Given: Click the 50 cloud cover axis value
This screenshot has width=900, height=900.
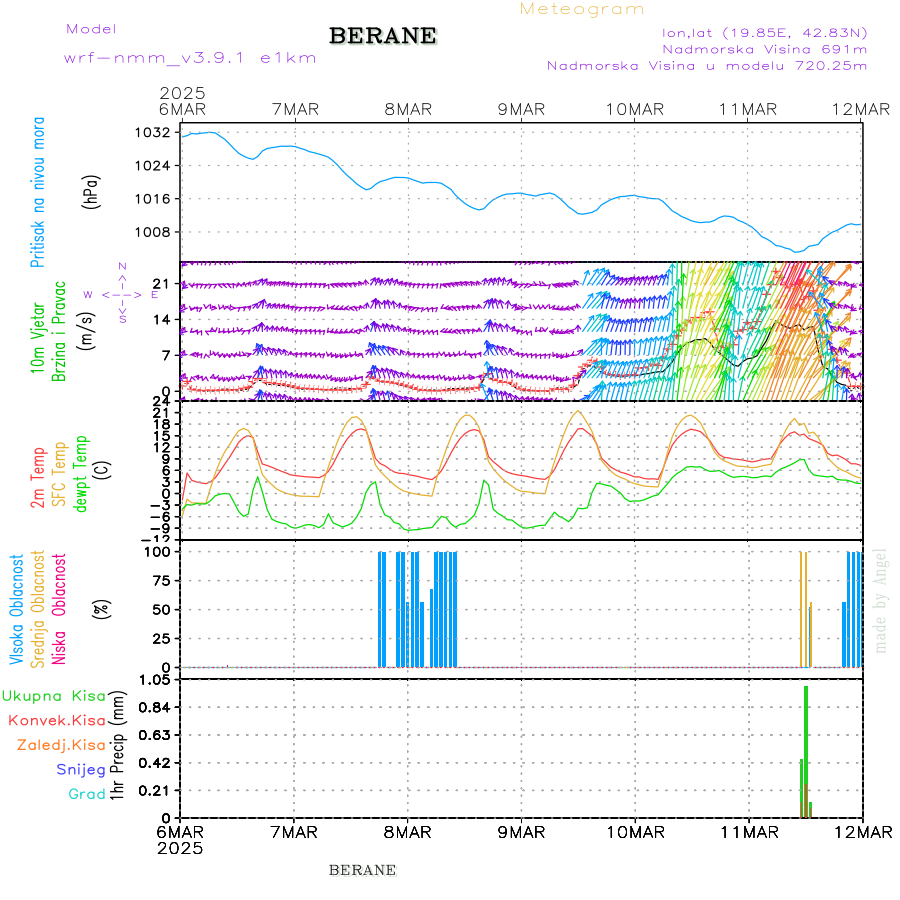Looking at the screenshot, I should click(x=161, y=610).
